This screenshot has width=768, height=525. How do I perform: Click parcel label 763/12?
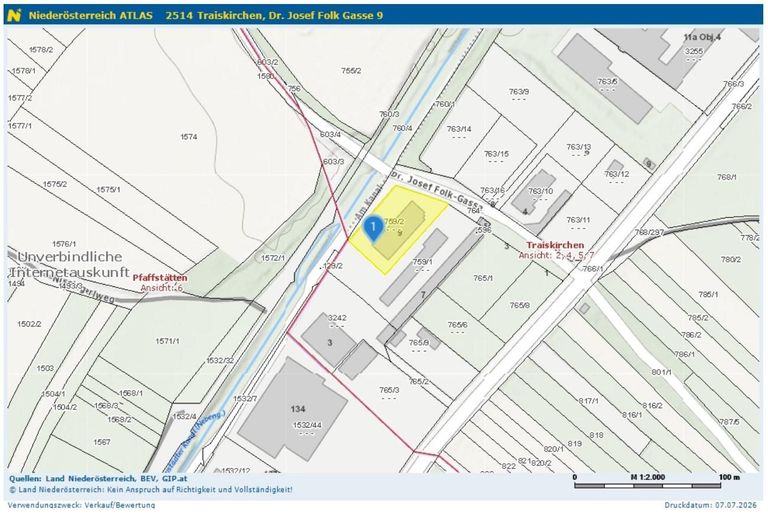[x=617, y=174]
